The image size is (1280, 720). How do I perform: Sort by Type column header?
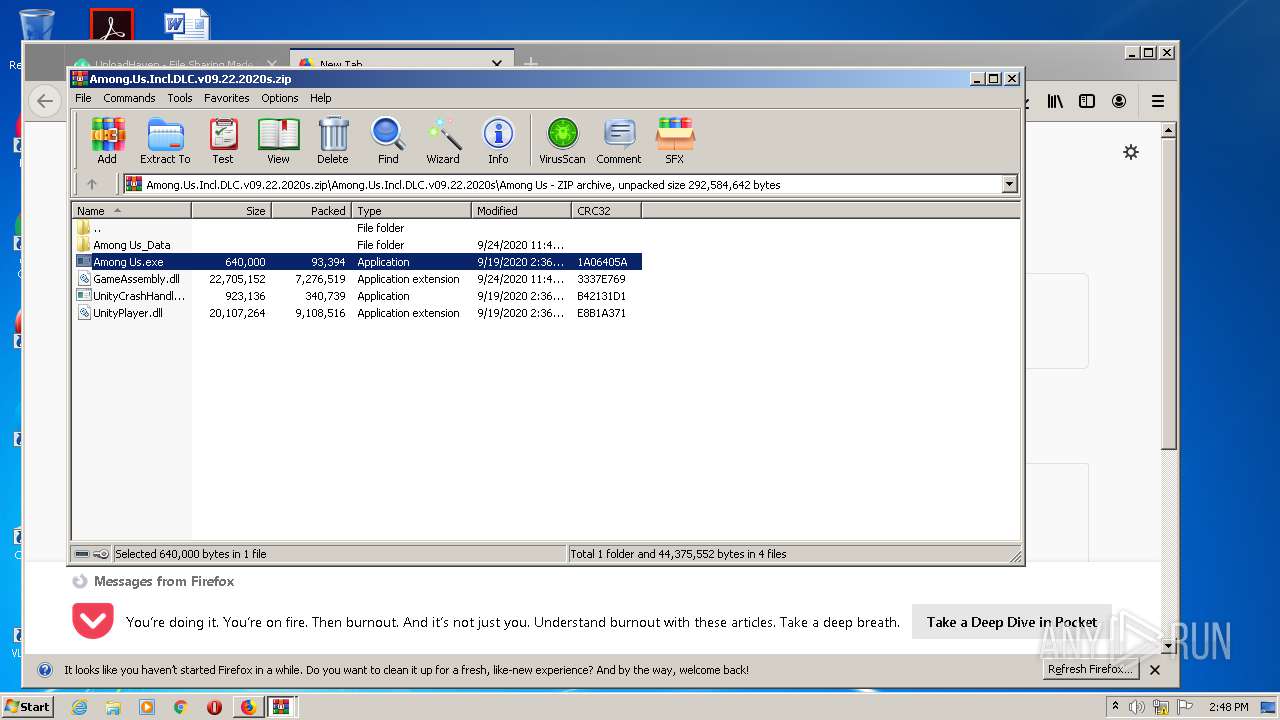[411, 211]
